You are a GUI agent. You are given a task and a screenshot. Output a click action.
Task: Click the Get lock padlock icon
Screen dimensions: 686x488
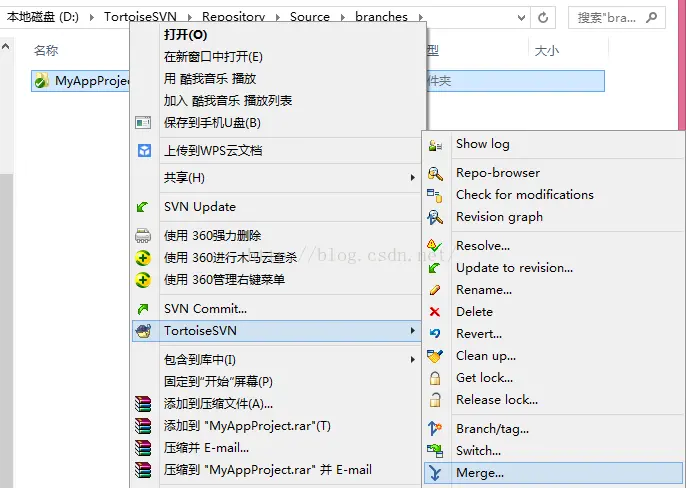point(435,378)
